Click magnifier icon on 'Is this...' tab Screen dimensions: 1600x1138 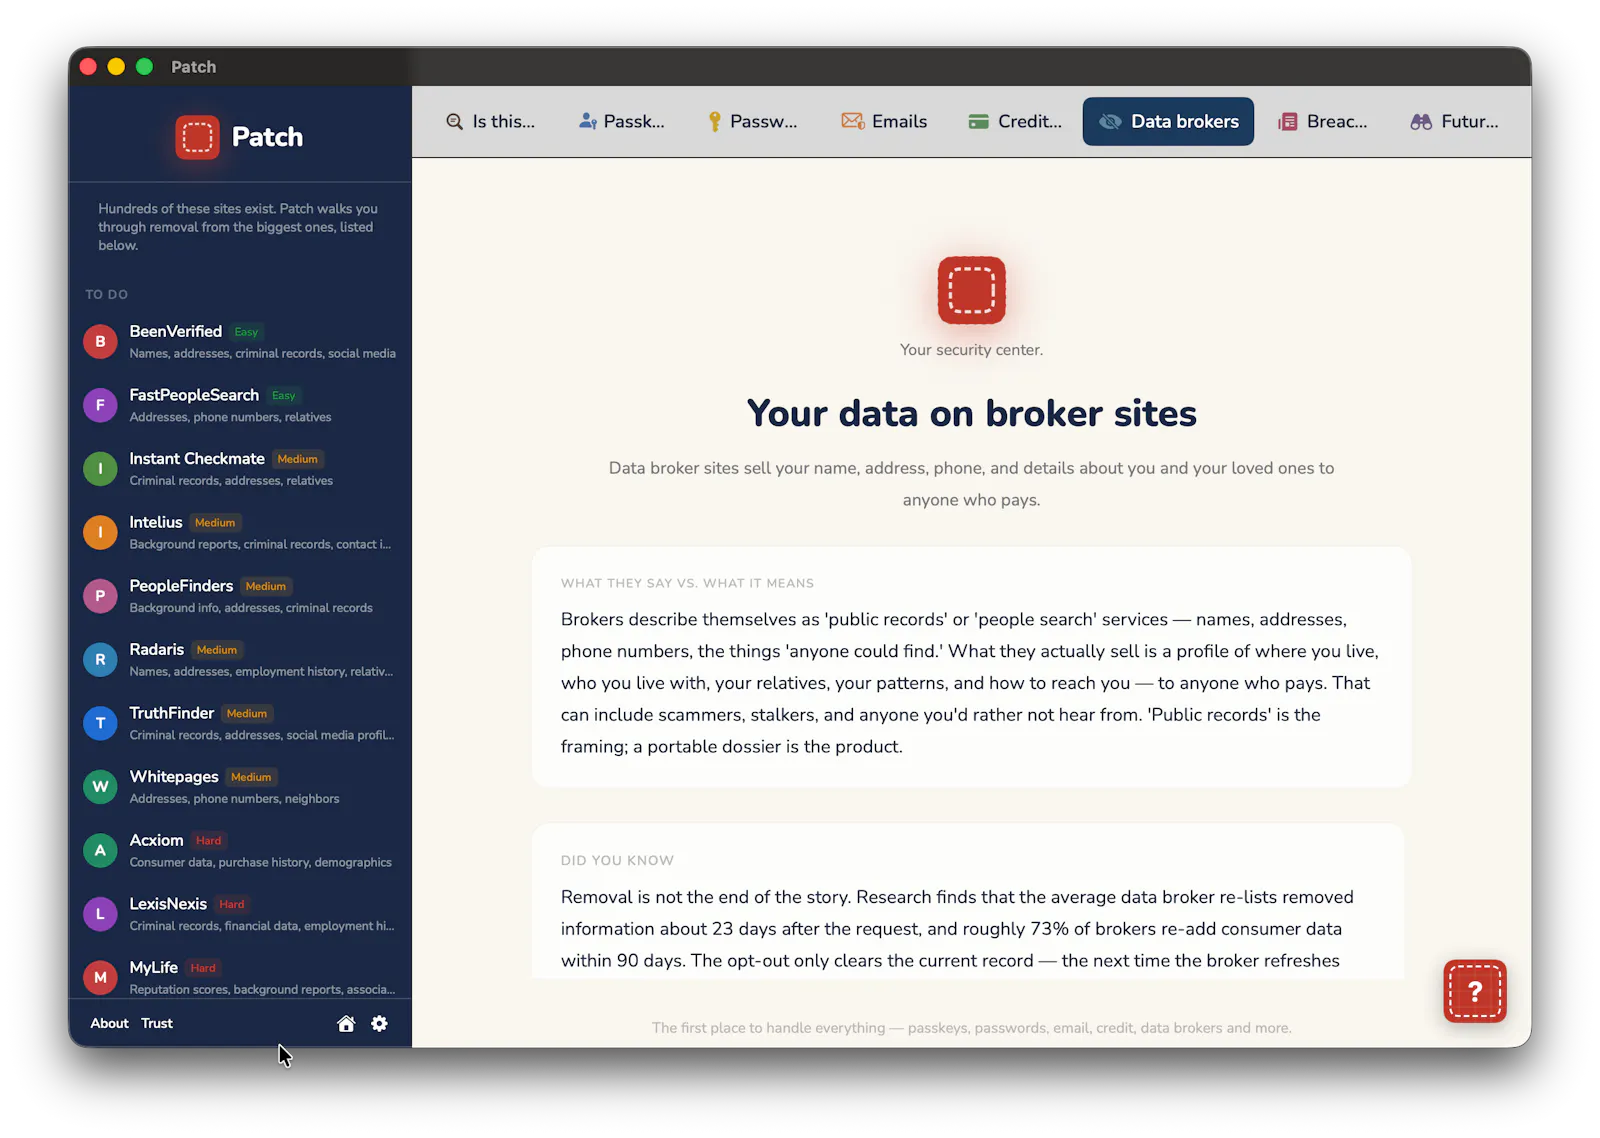click(454, 121)
